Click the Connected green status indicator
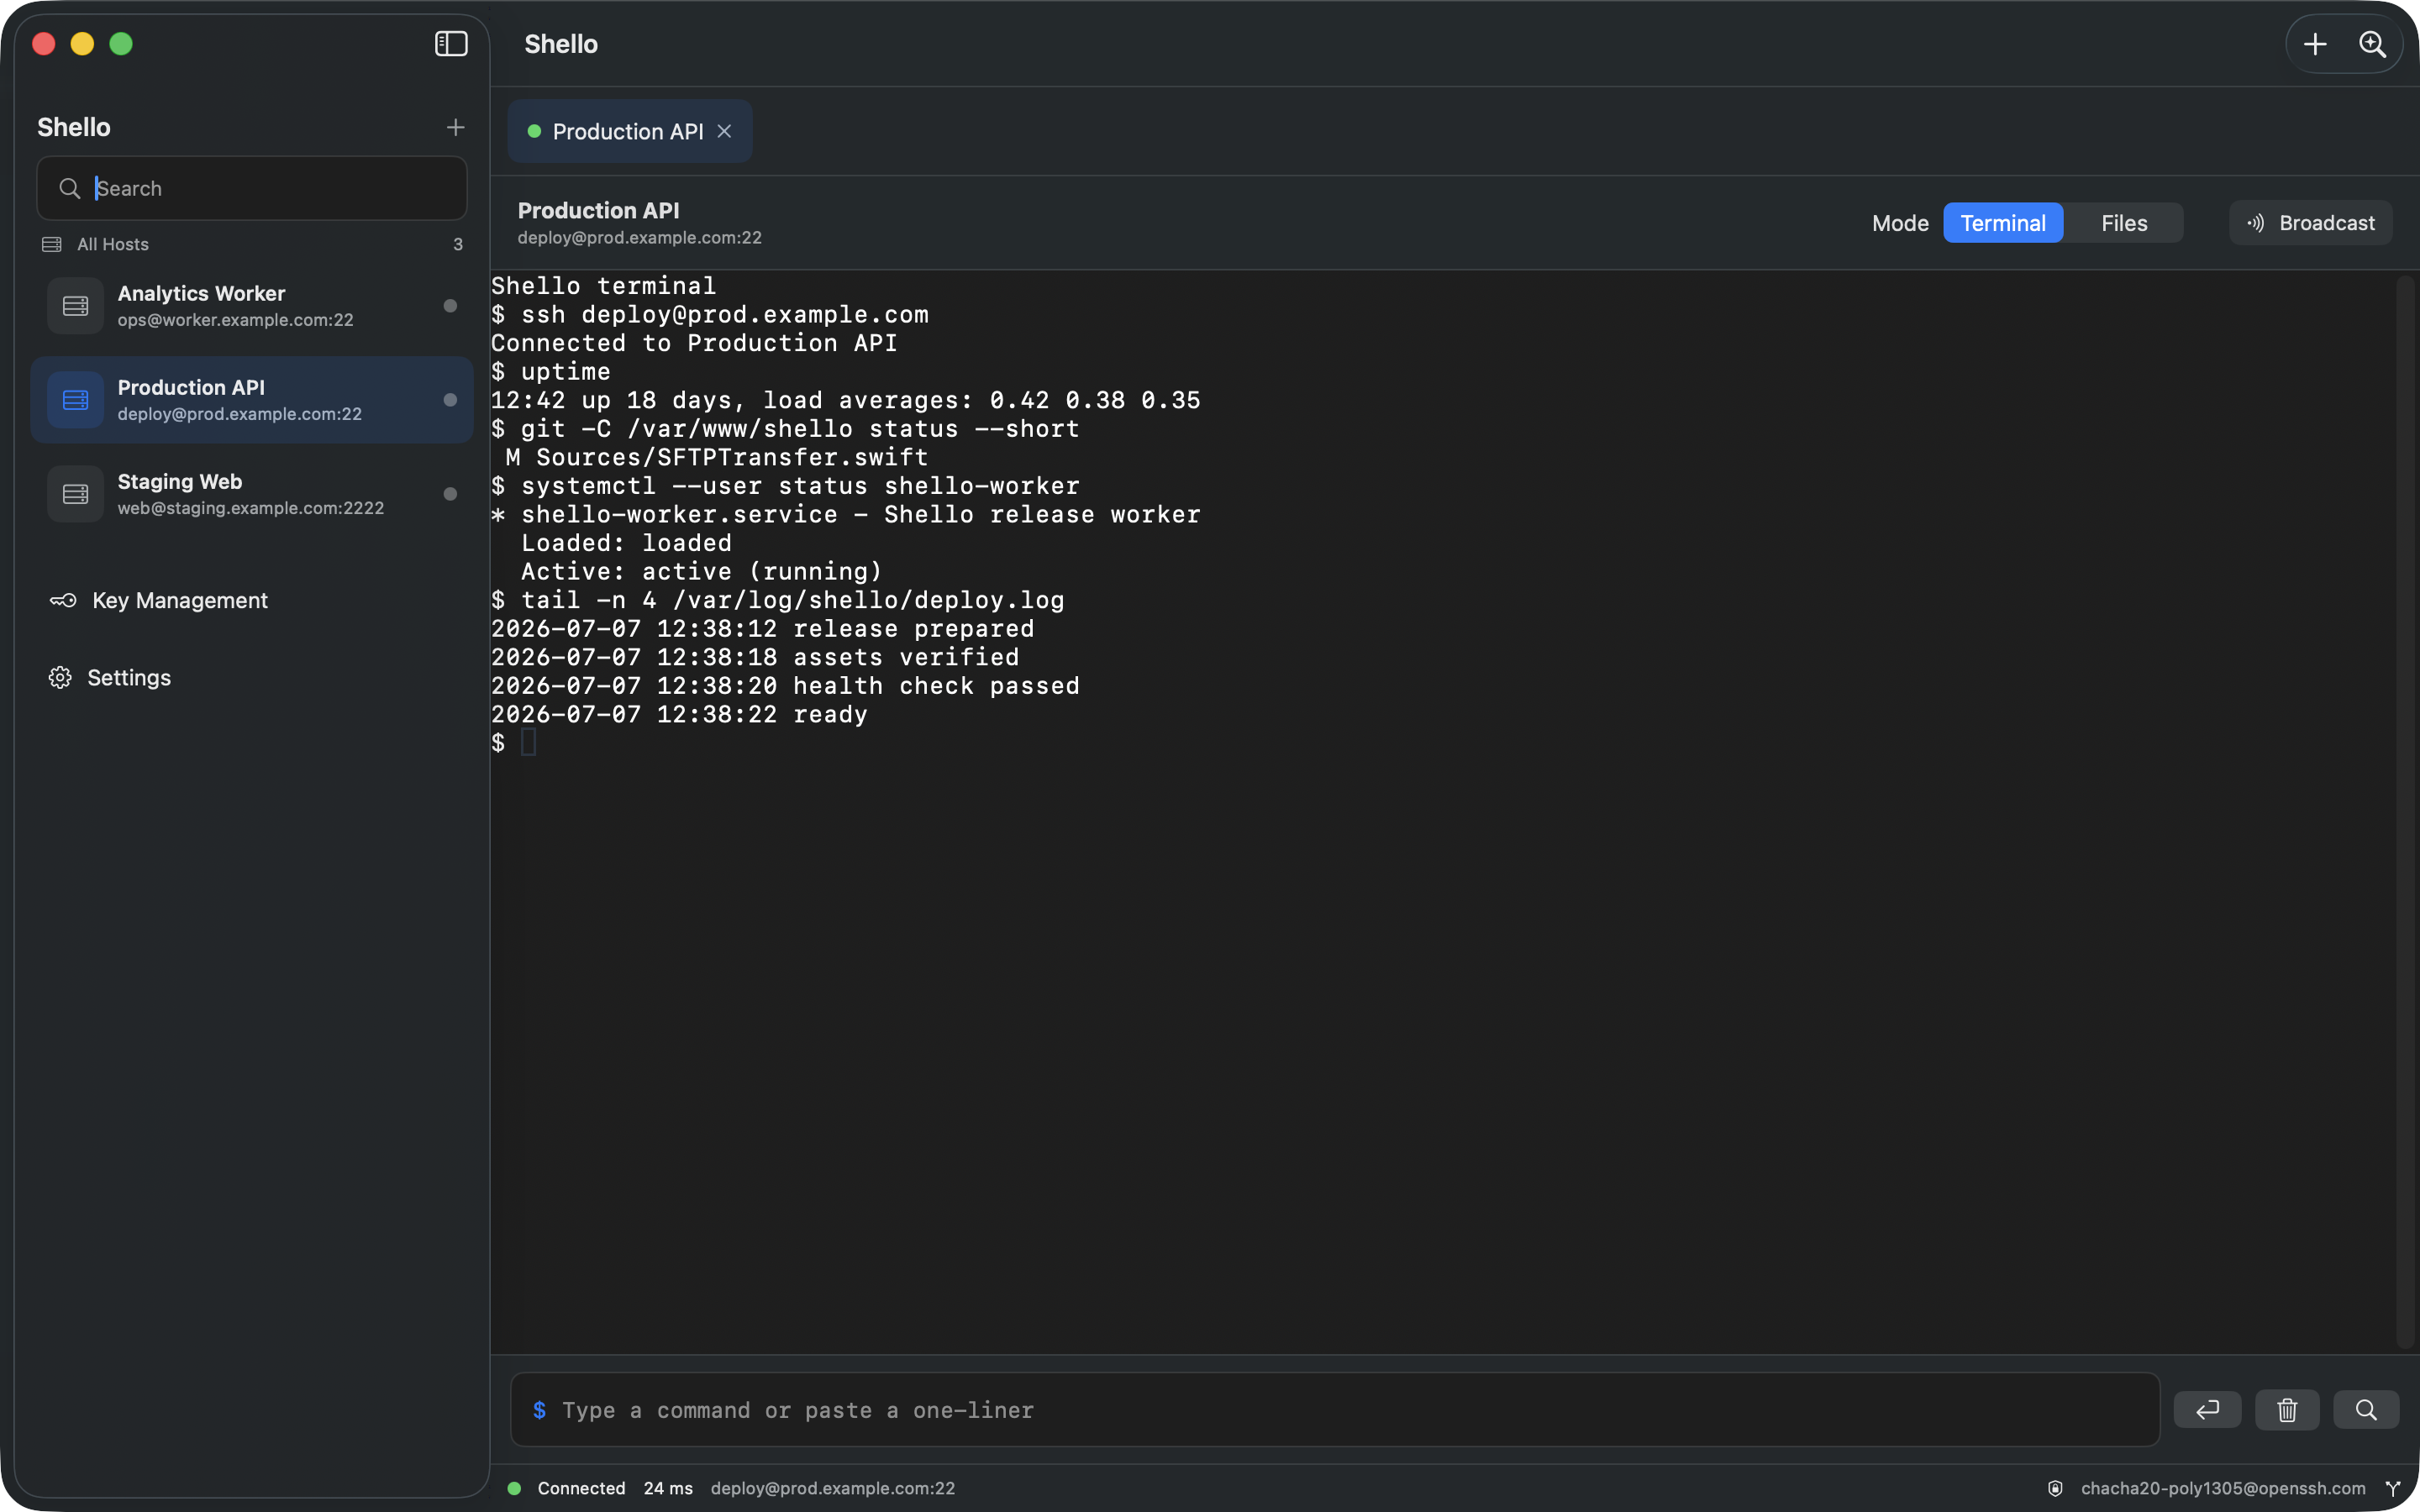 coord(514,1488)
